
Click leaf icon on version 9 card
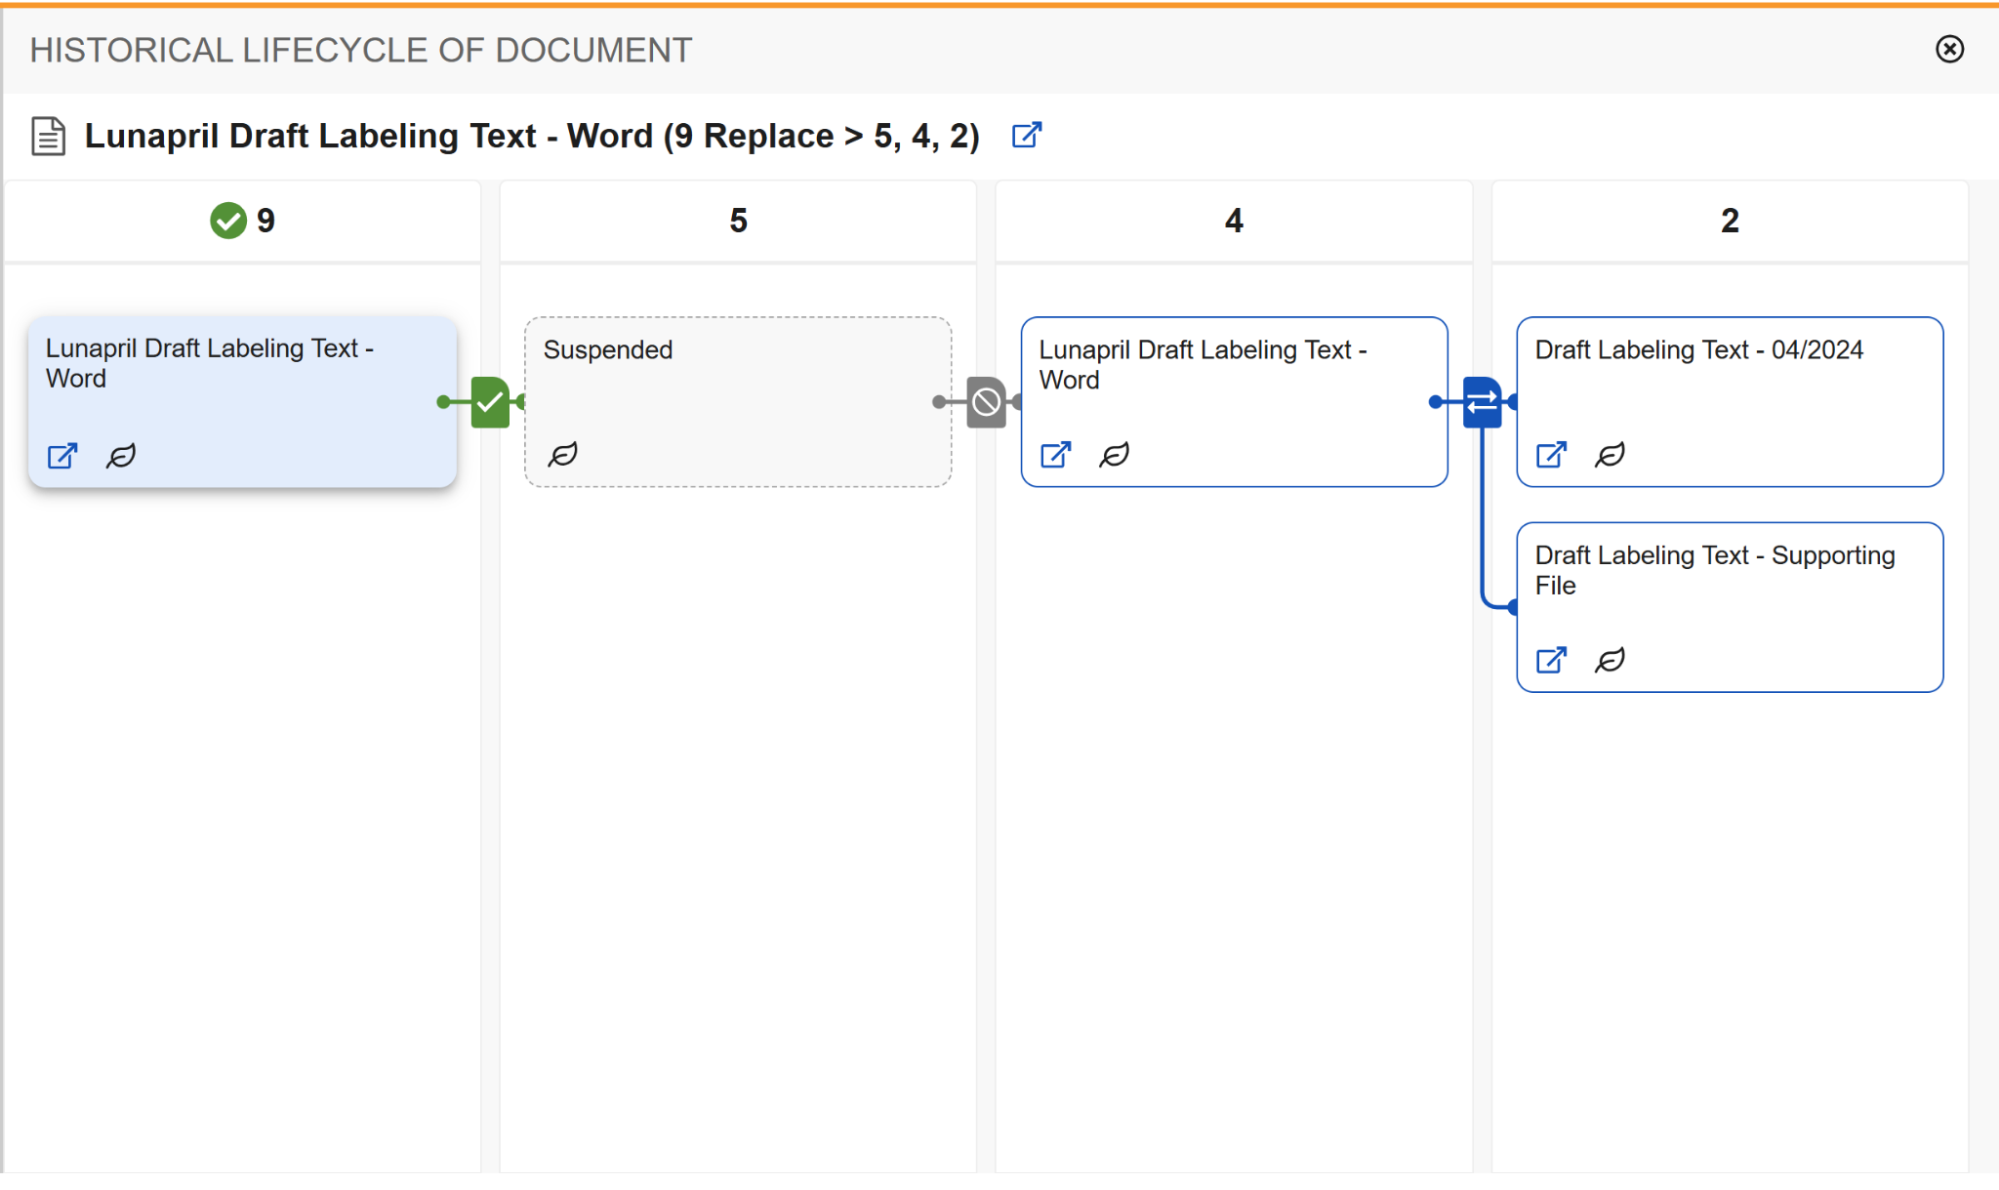click(x=121, y=456)
